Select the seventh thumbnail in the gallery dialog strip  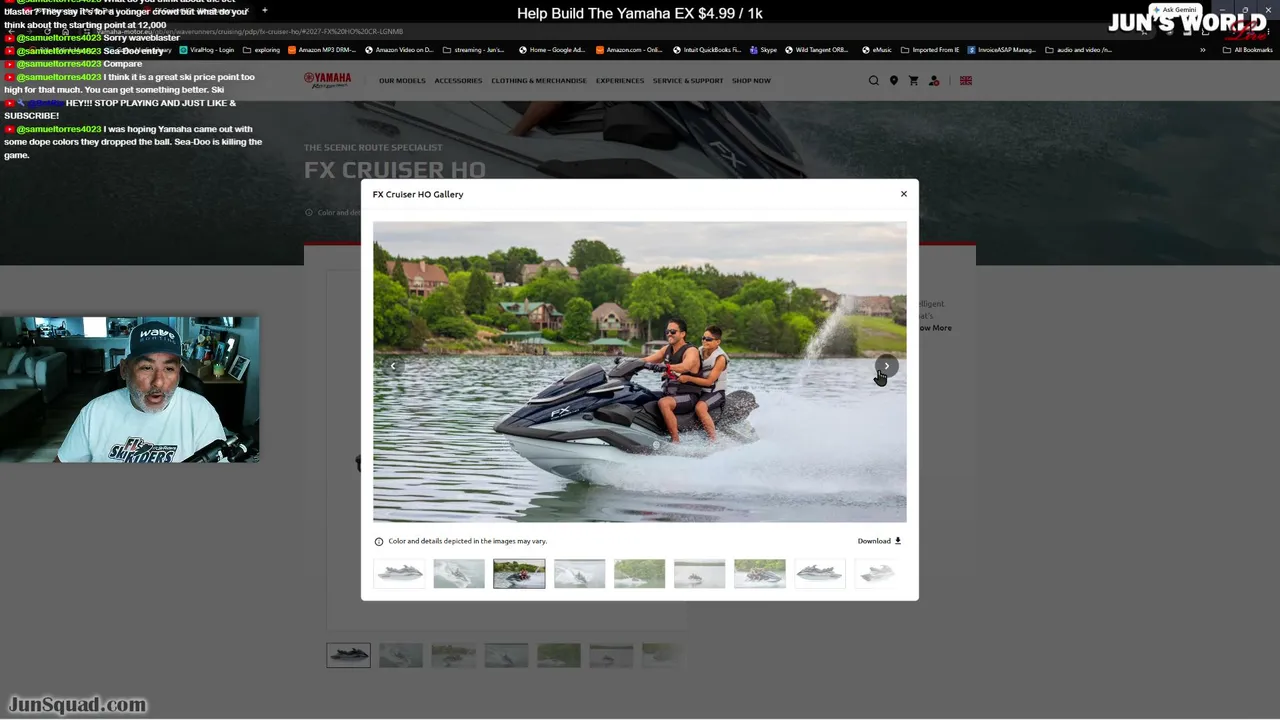pyautogui.click(x=759, y=573)
